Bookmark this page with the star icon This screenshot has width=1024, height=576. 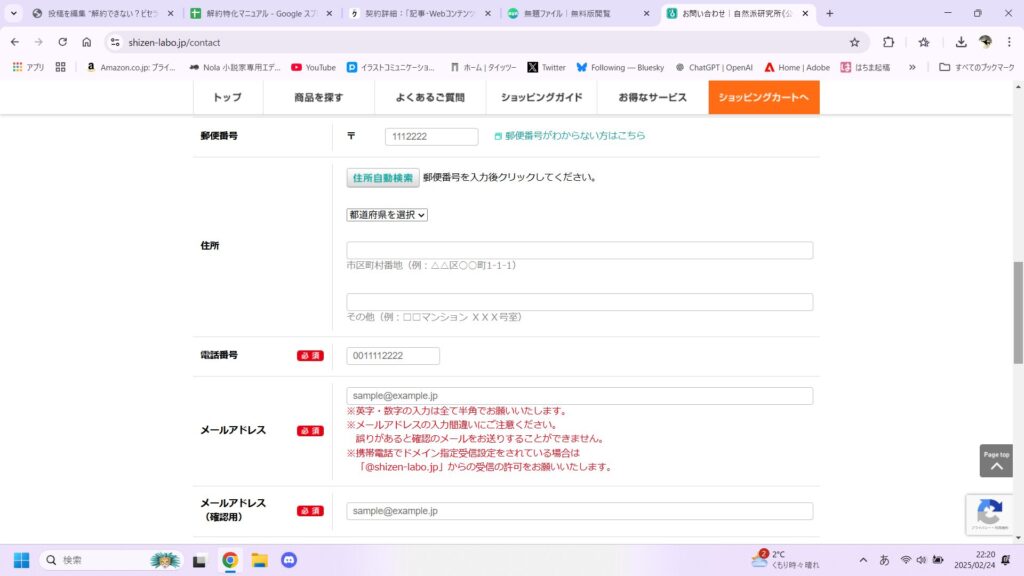pyautogui.click(x=854, y=42)
